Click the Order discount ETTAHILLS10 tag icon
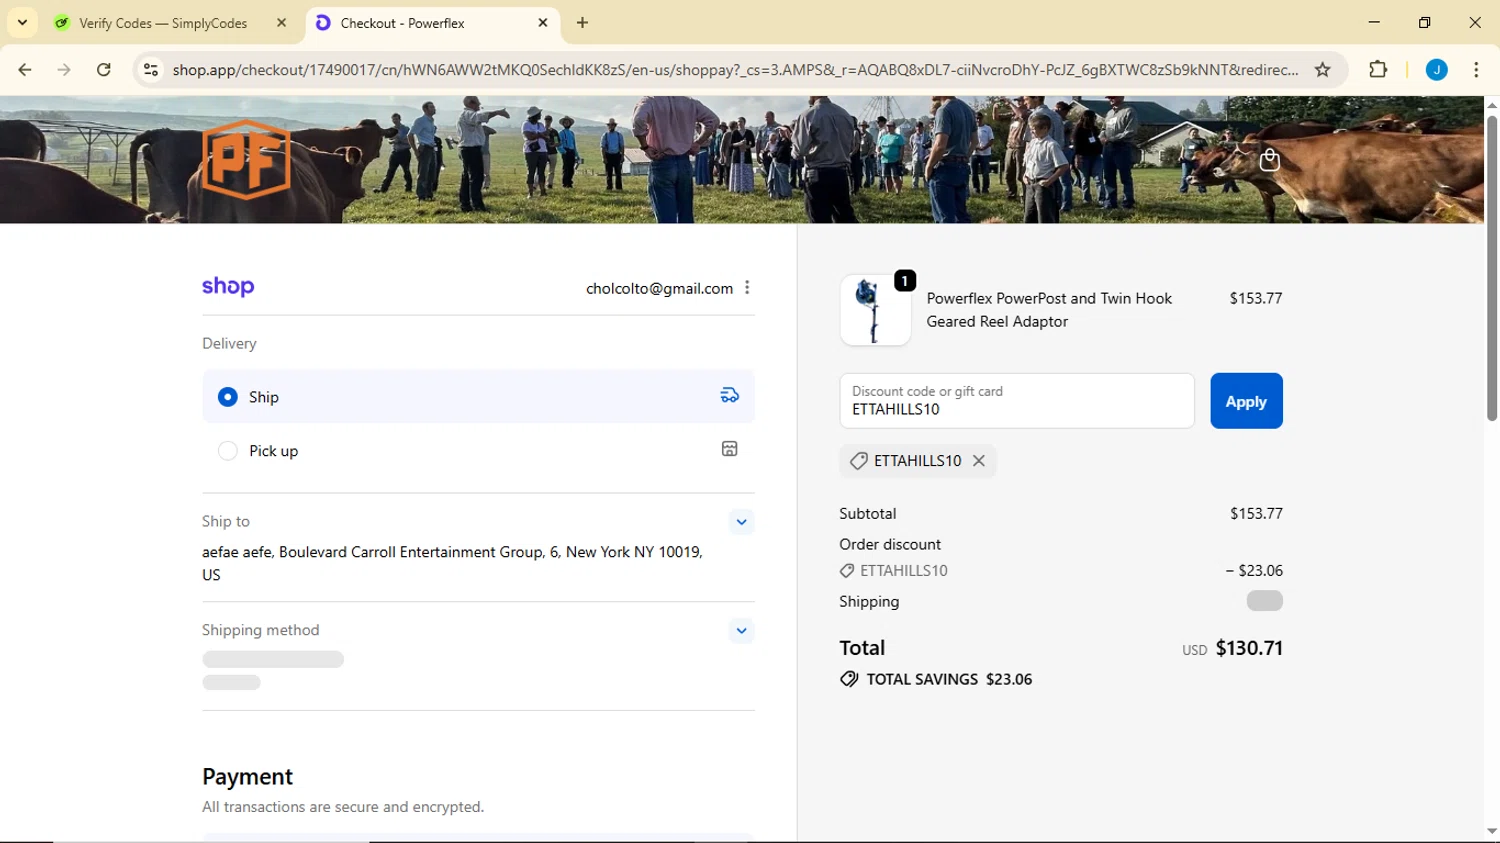The height and width of the screenshot is (843, 1500). [x=847, y=571]
